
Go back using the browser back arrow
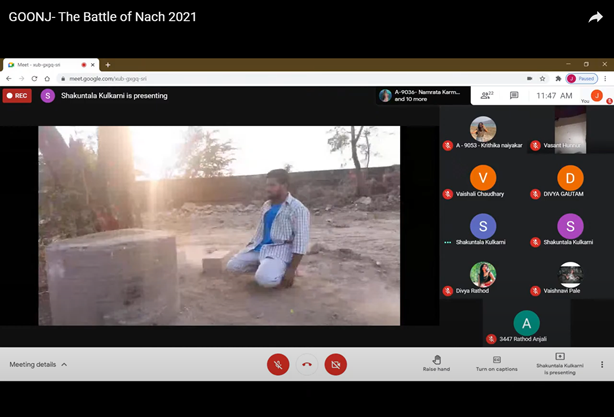point(9,79)
